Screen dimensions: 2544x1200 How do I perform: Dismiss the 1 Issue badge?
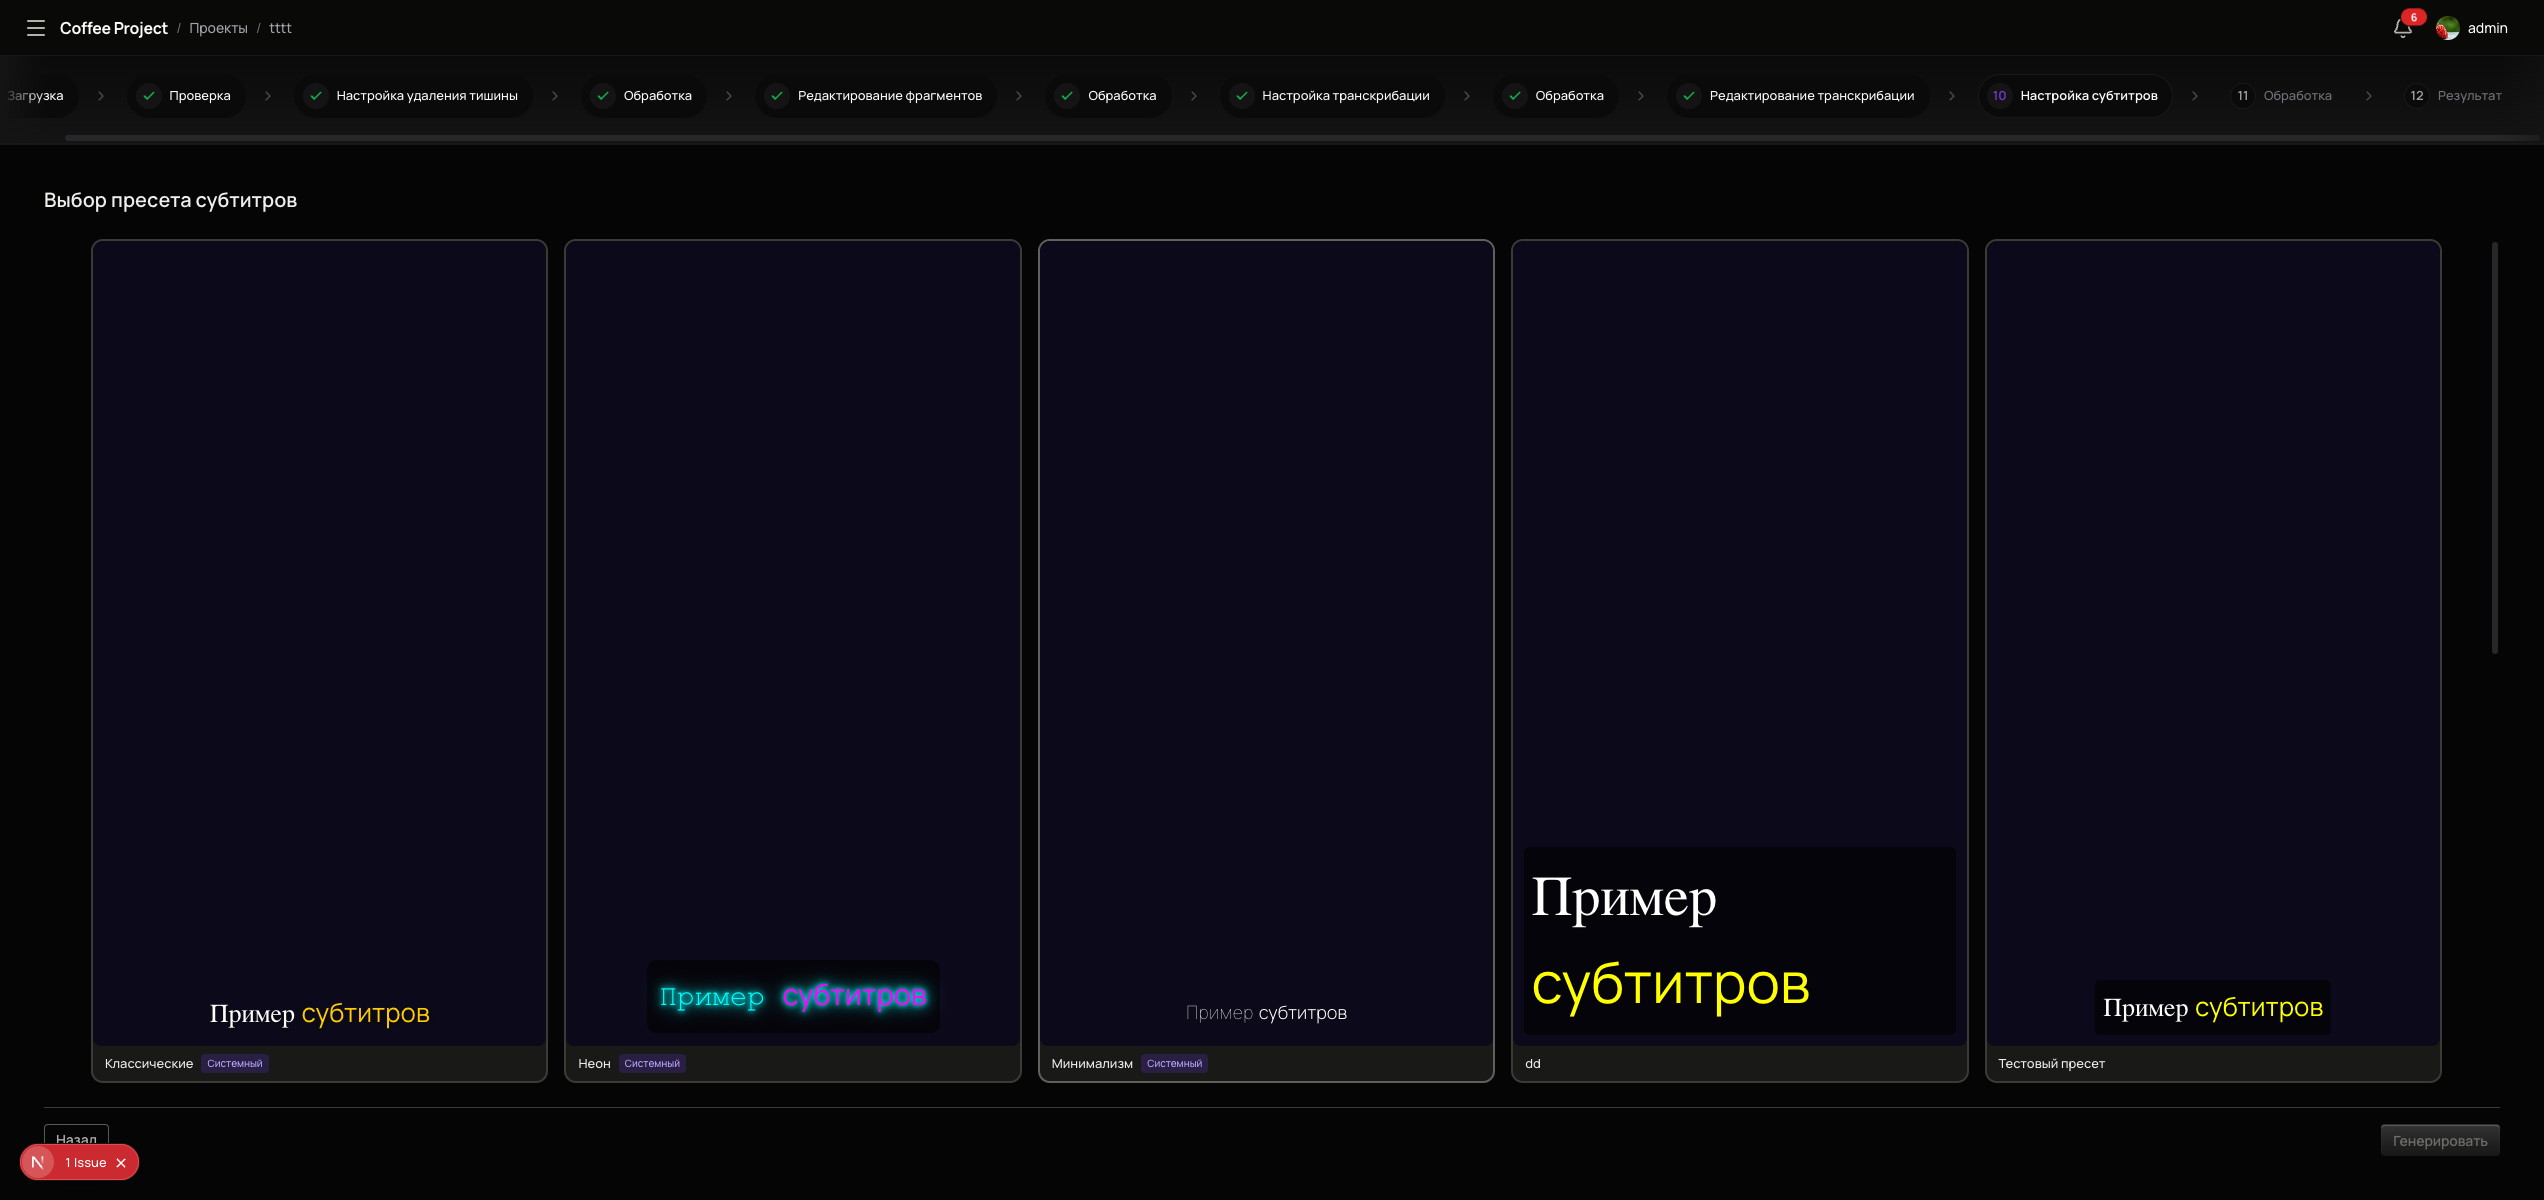pos(121,1163)
